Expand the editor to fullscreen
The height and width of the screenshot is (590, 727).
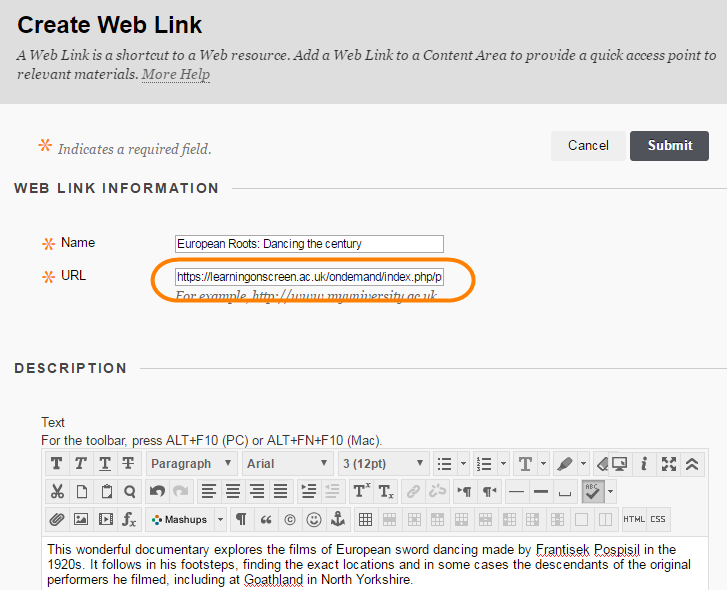668,464
